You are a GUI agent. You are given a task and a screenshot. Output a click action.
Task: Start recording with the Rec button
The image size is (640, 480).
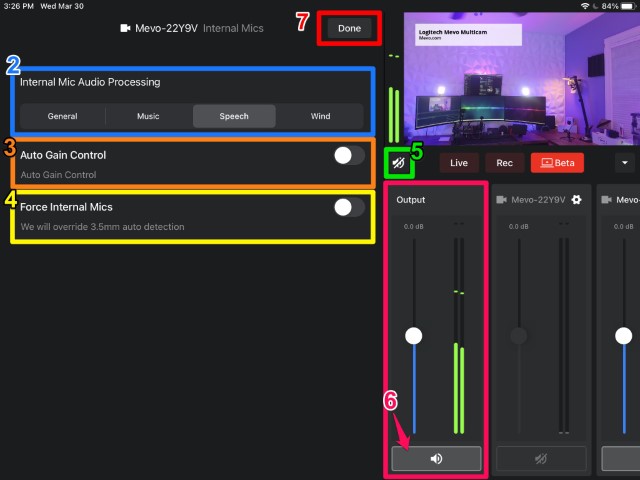click(505, 162)
